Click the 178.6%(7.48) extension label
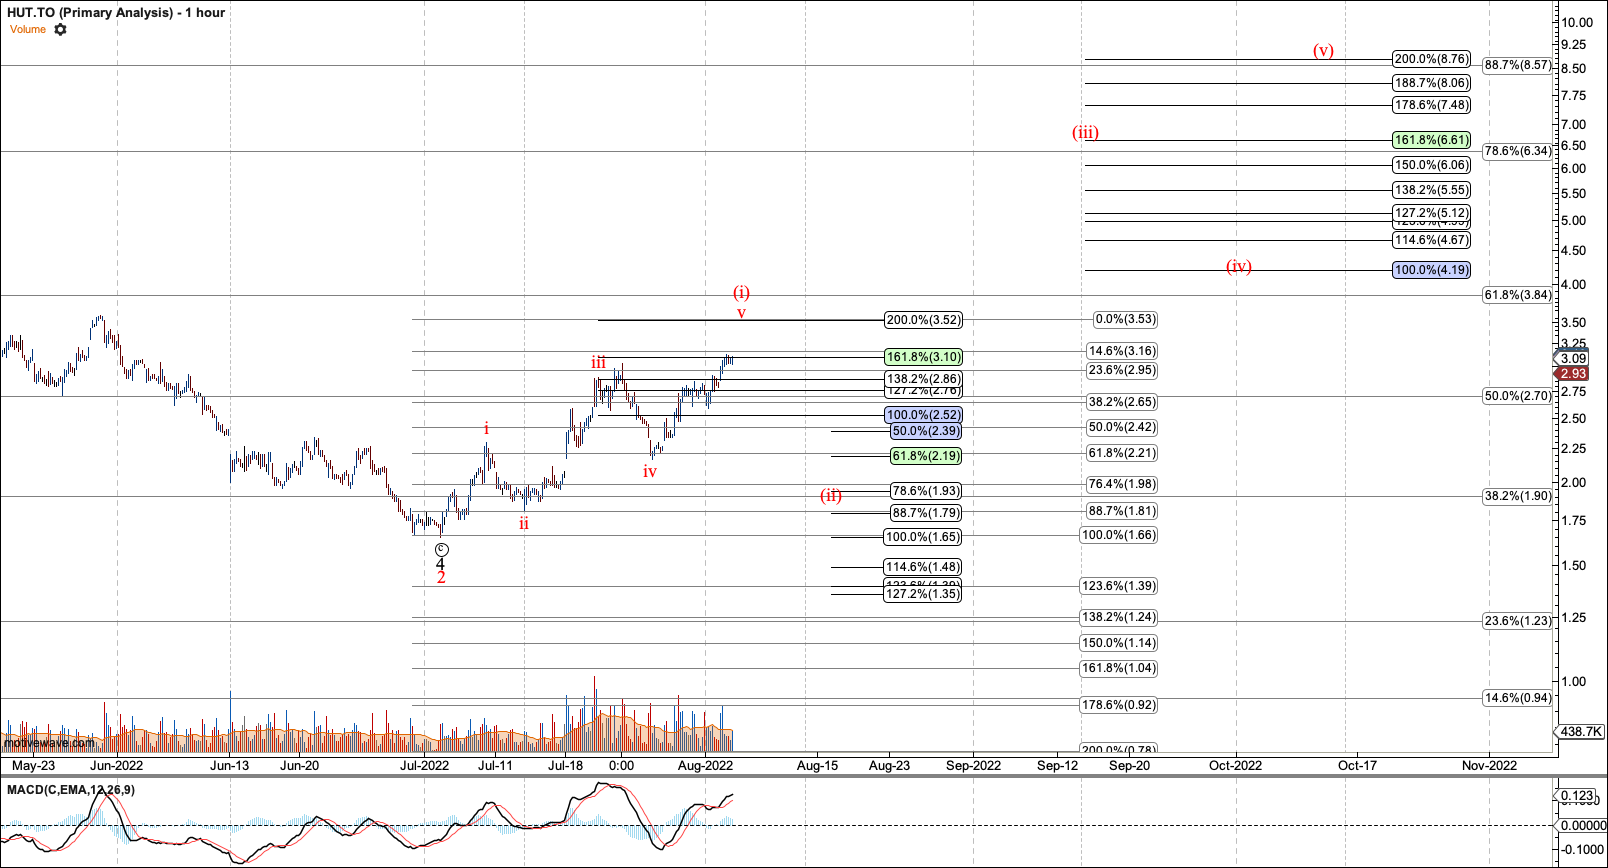Image resolution: width=1608 pixels, height=868 pixels. tap(1432, 105)
